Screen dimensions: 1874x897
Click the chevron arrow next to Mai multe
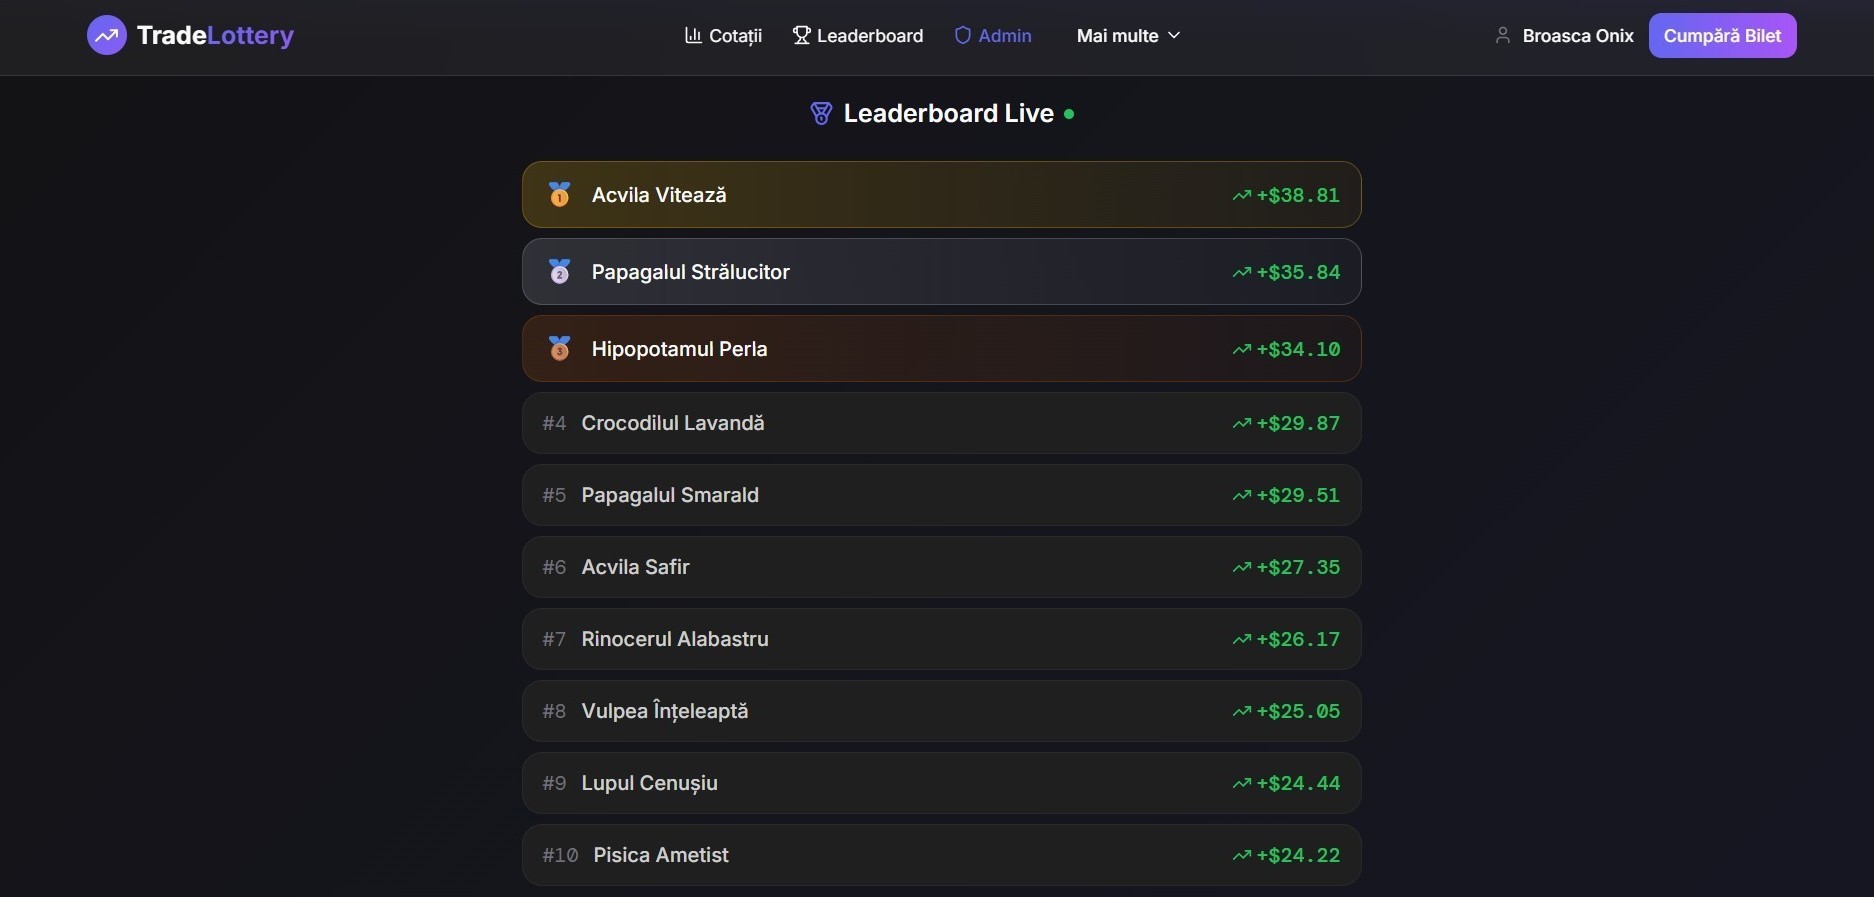[x=1174, y=35]
